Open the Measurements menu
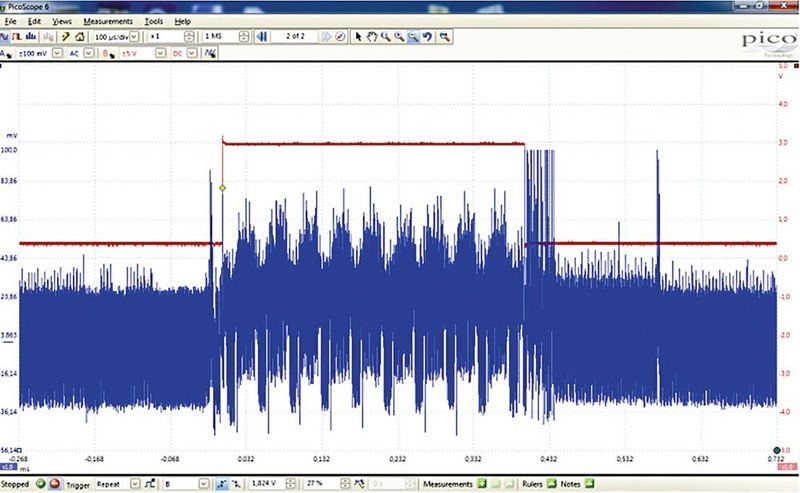The width and height of the screenshot is (800, 493). coord(106,20)
